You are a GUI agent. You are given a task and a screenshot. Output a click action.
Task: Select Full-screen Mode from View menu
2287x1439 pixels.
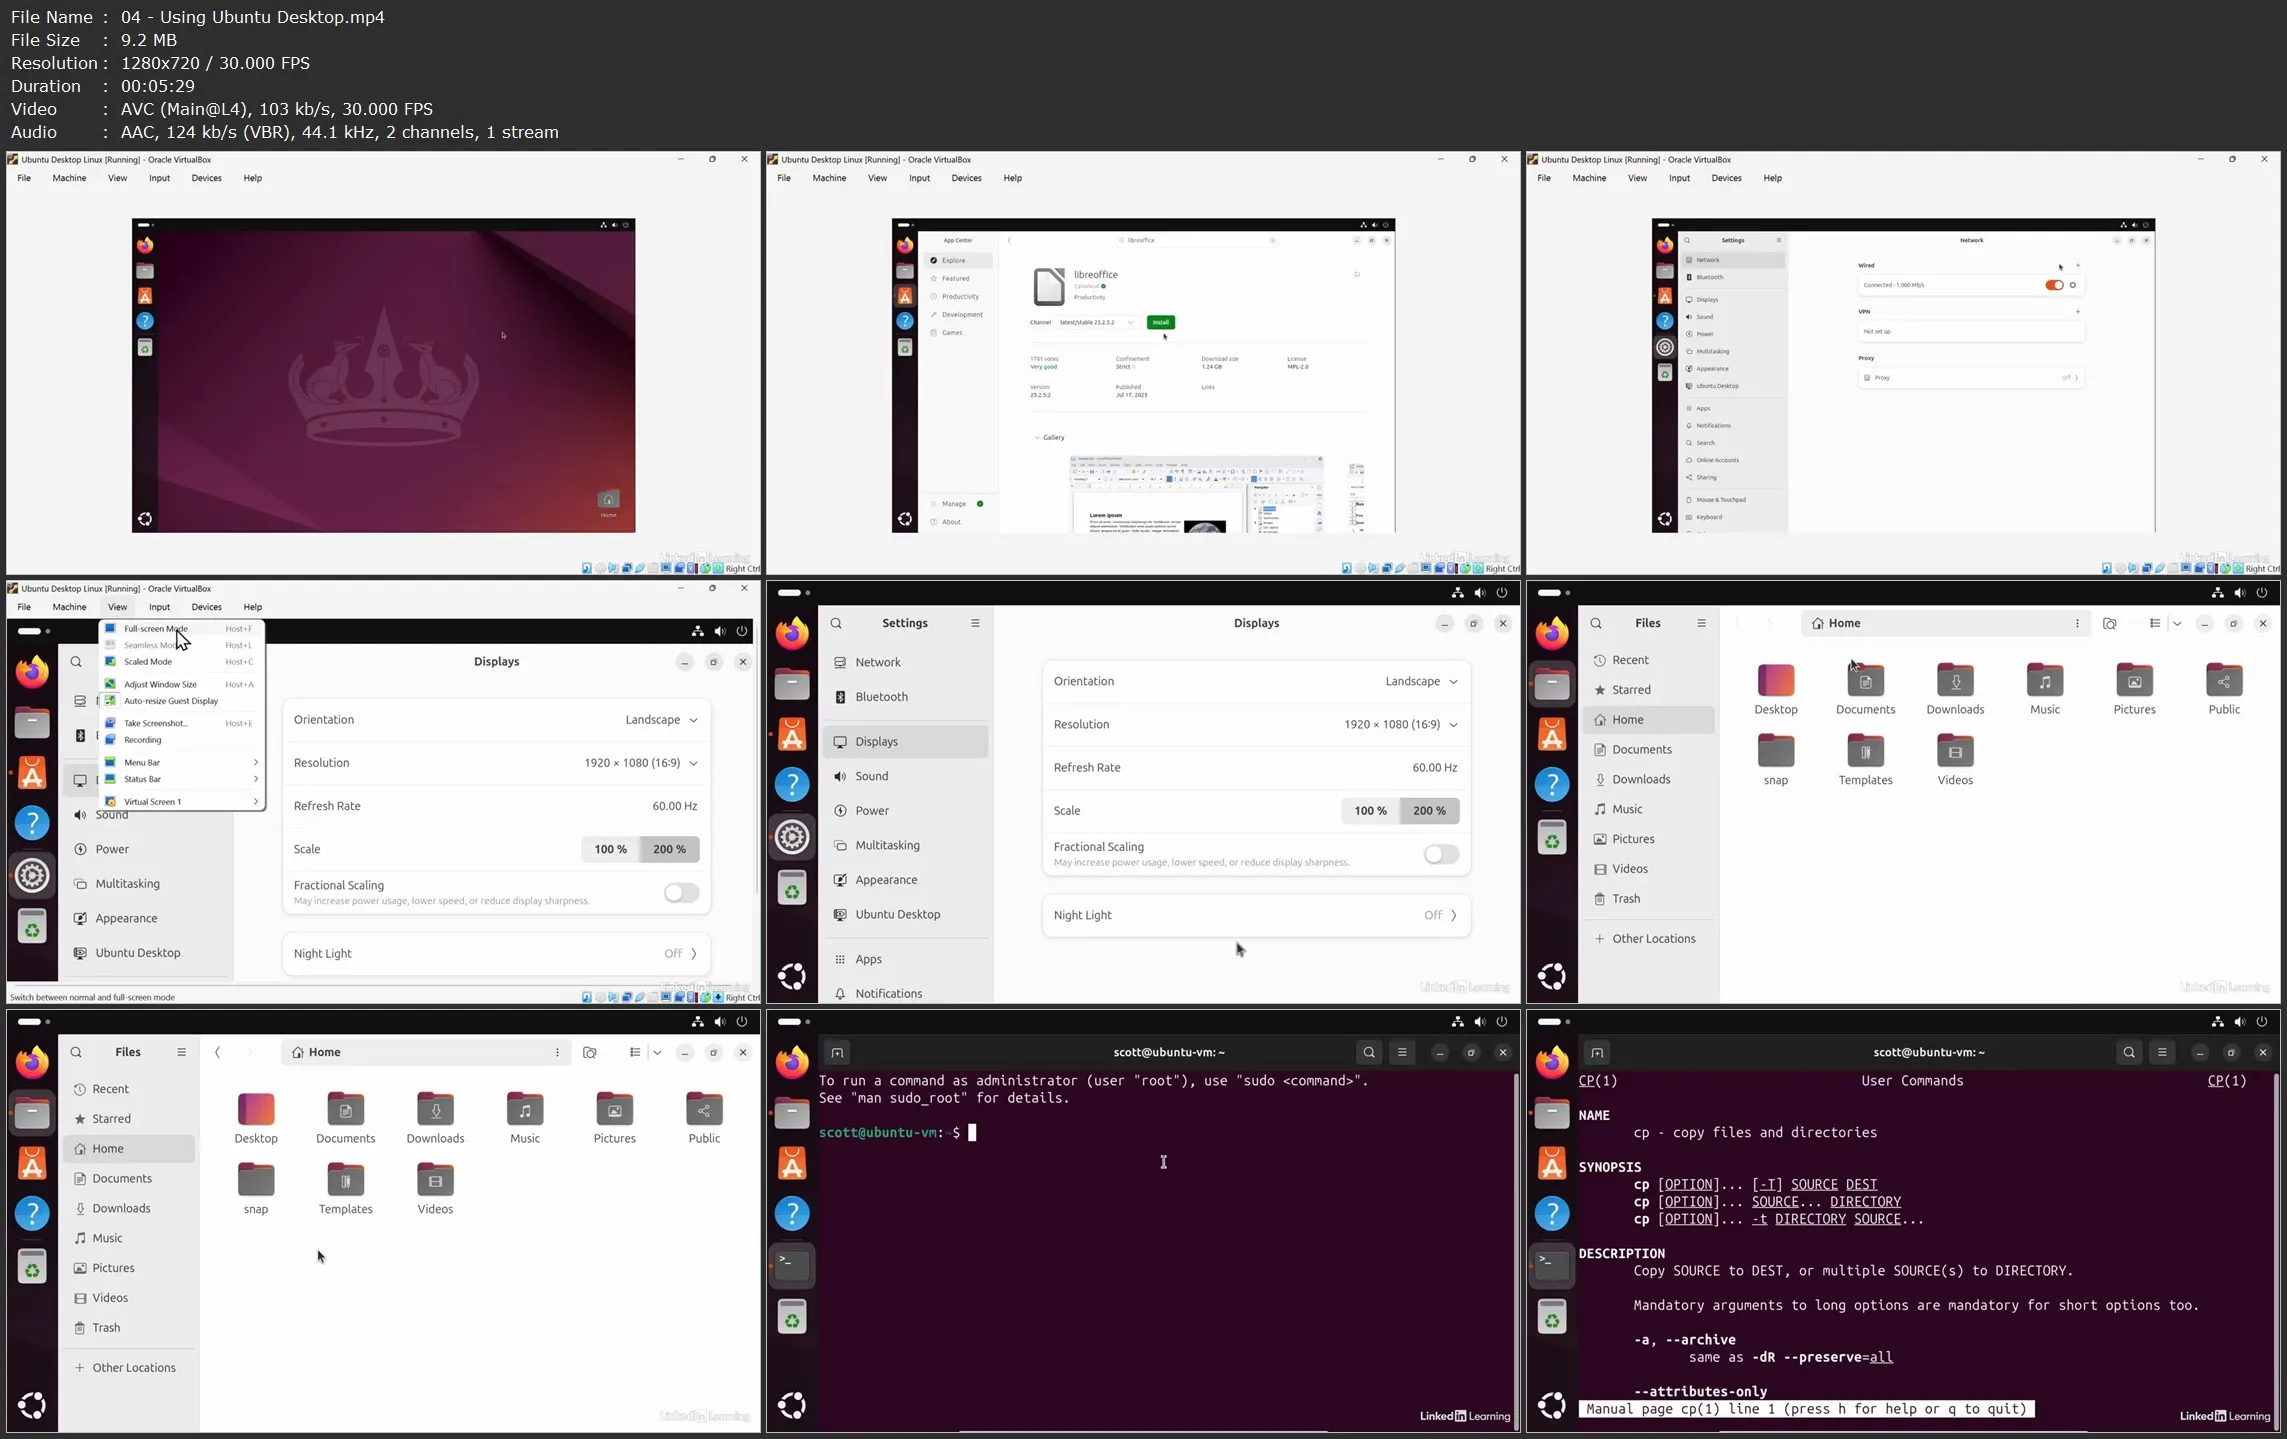pos(156,629)
